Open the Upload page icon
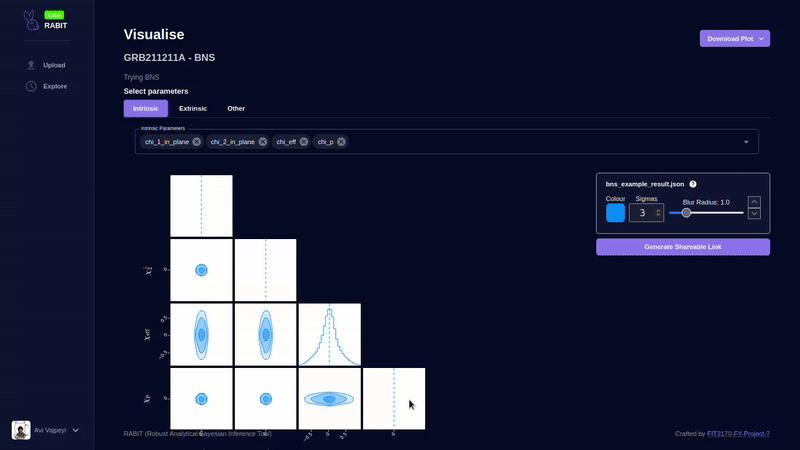 pos(31,65)
